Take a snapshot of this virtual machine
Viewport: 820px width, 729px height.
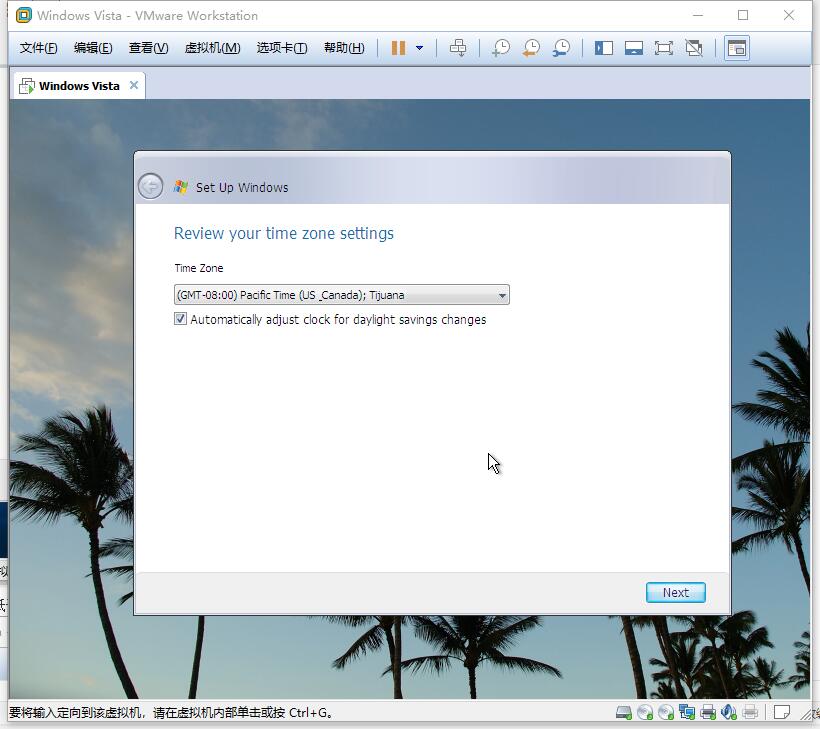pyautogui.click(x=501, y=48)
